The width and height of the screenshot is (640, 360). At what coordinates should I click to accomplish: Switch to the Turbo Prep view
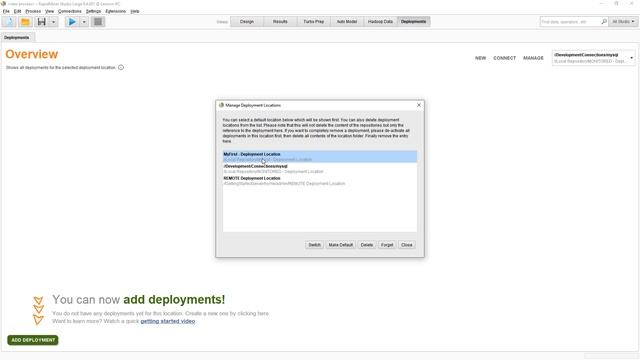click(313, 22)
